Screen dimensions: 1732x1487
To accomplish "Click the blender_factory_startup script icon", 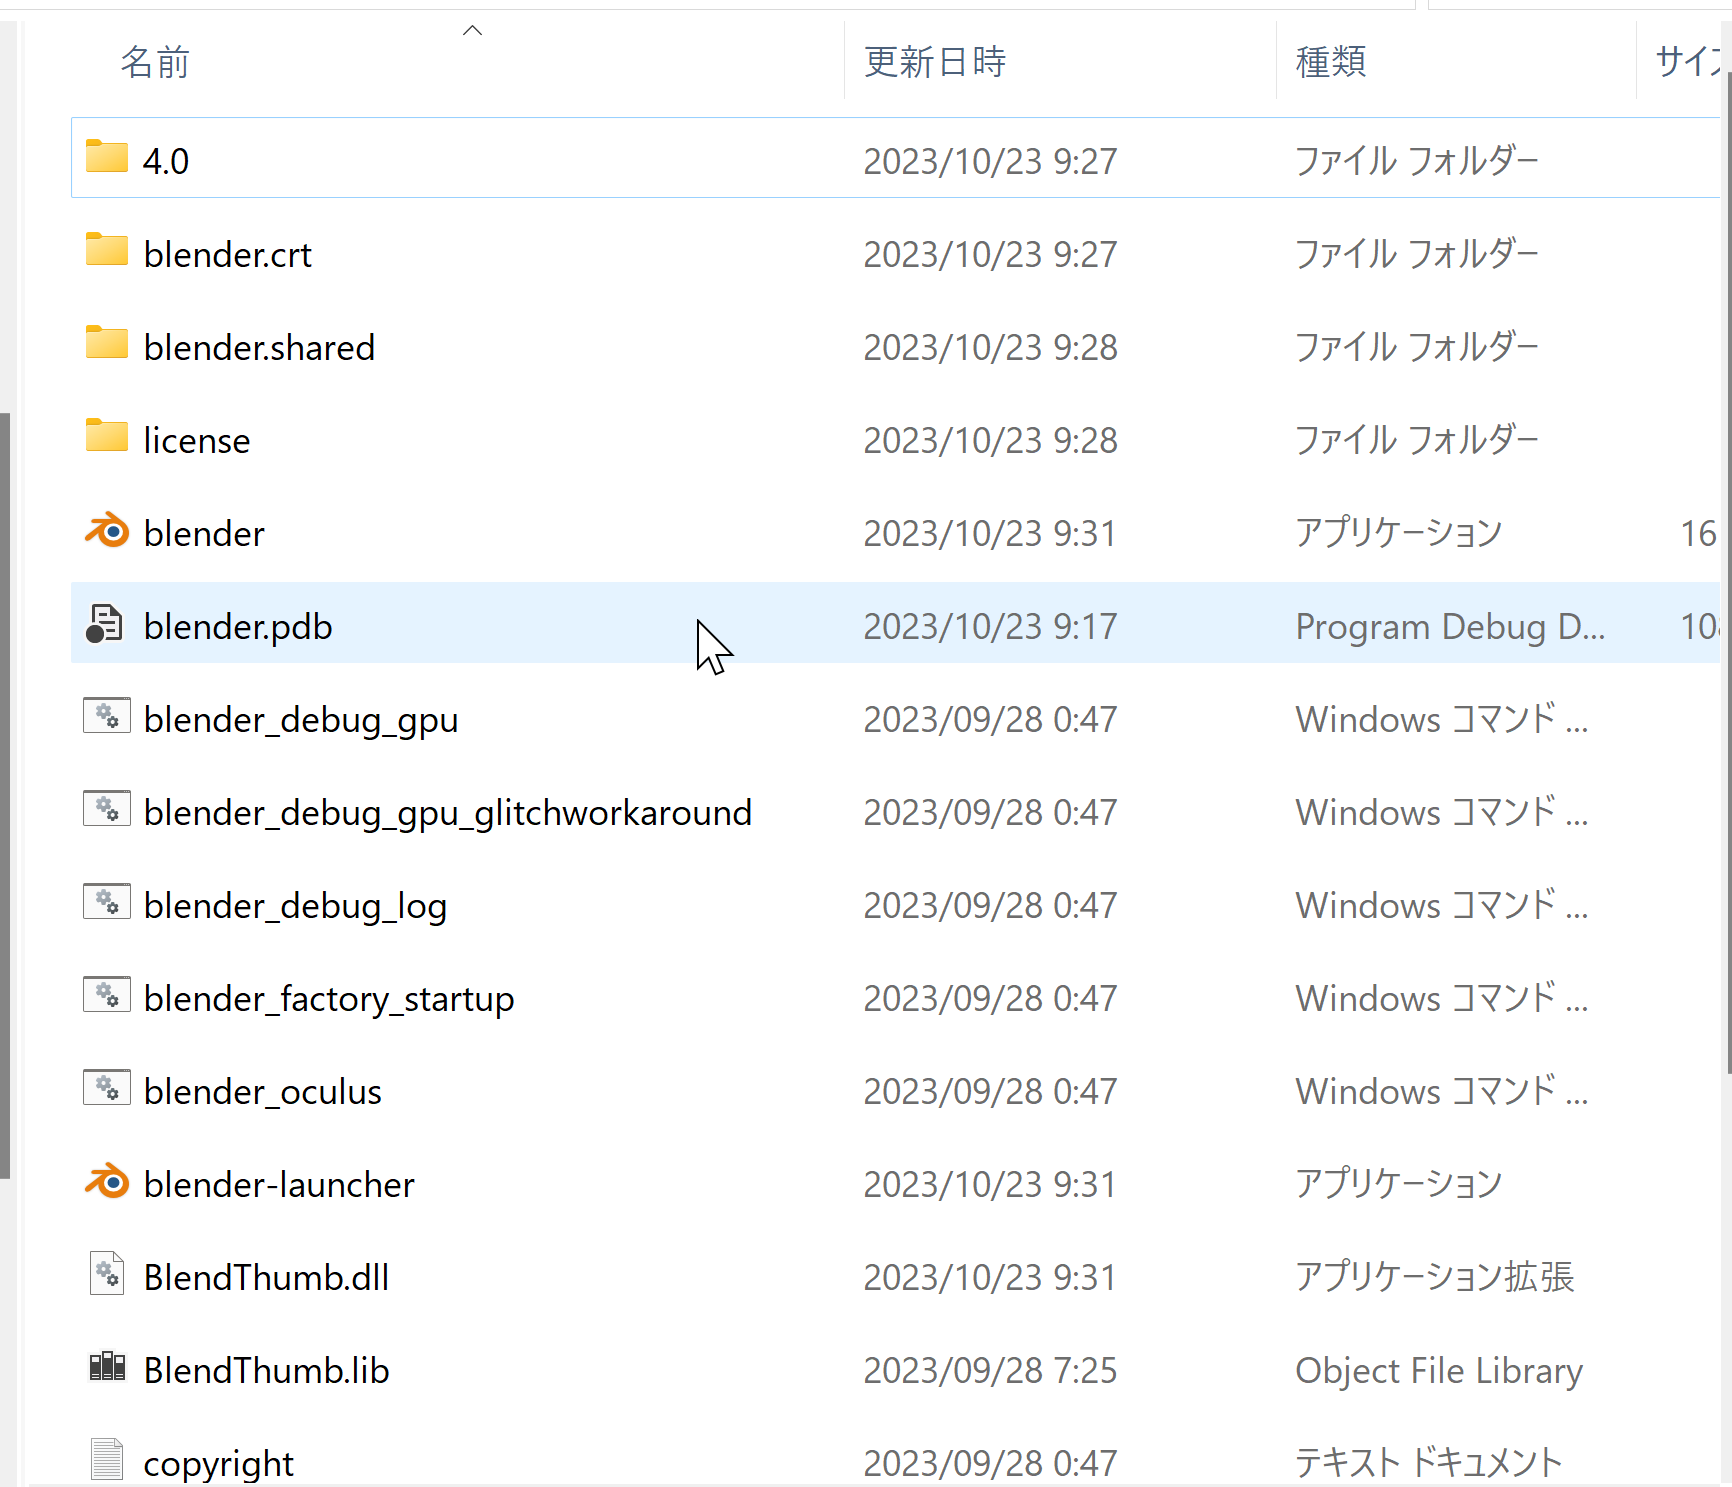I will coord(106,995).
